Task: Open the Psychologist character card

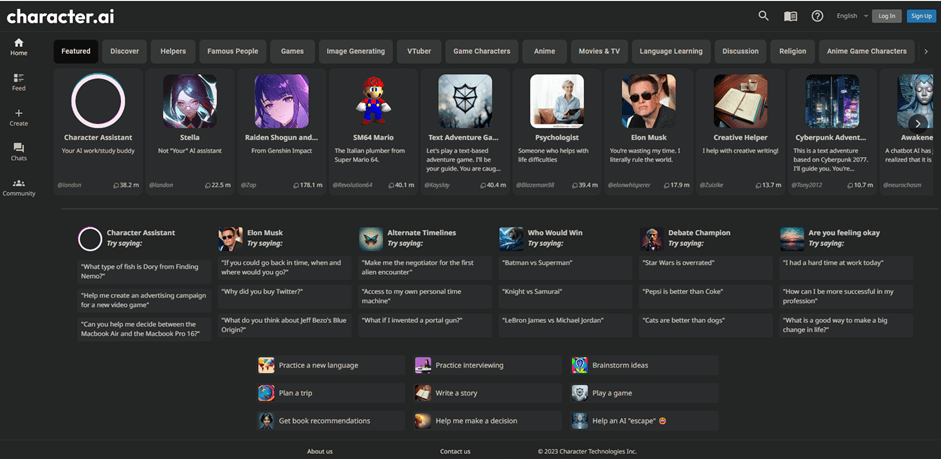Action: point(557,131)
